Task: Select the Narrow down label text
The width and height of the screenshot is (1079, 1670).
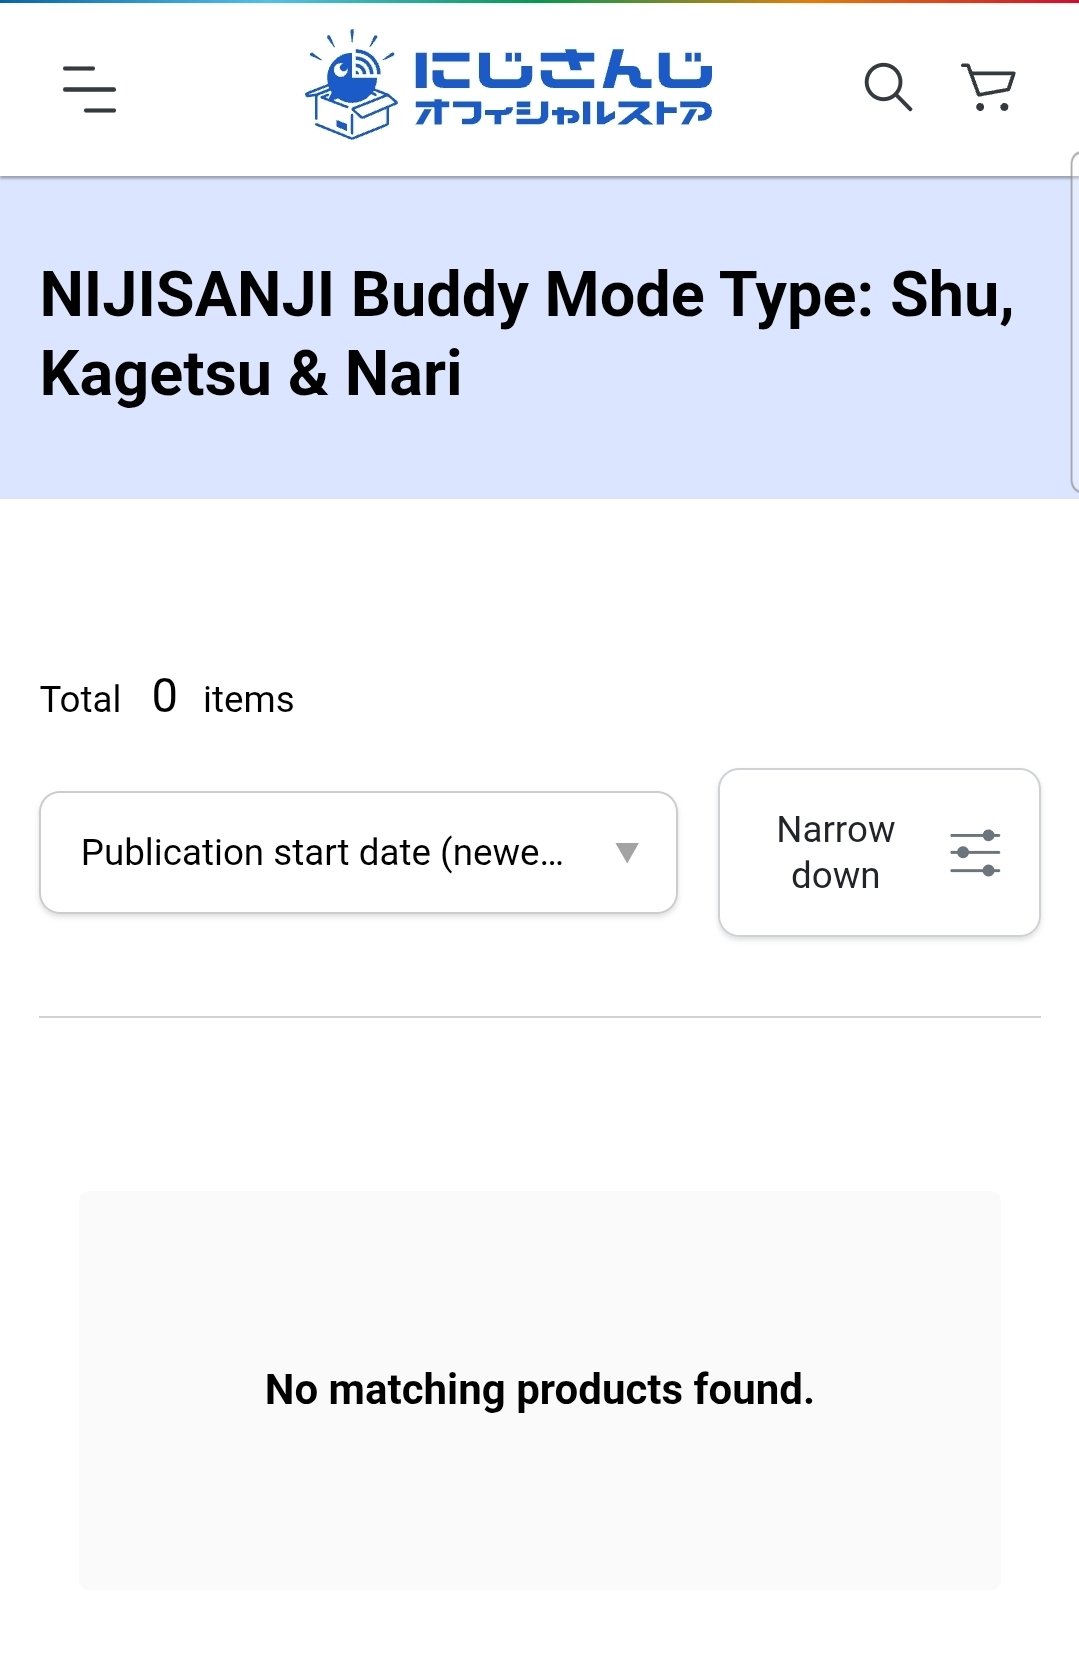Action: pos(836,853)
